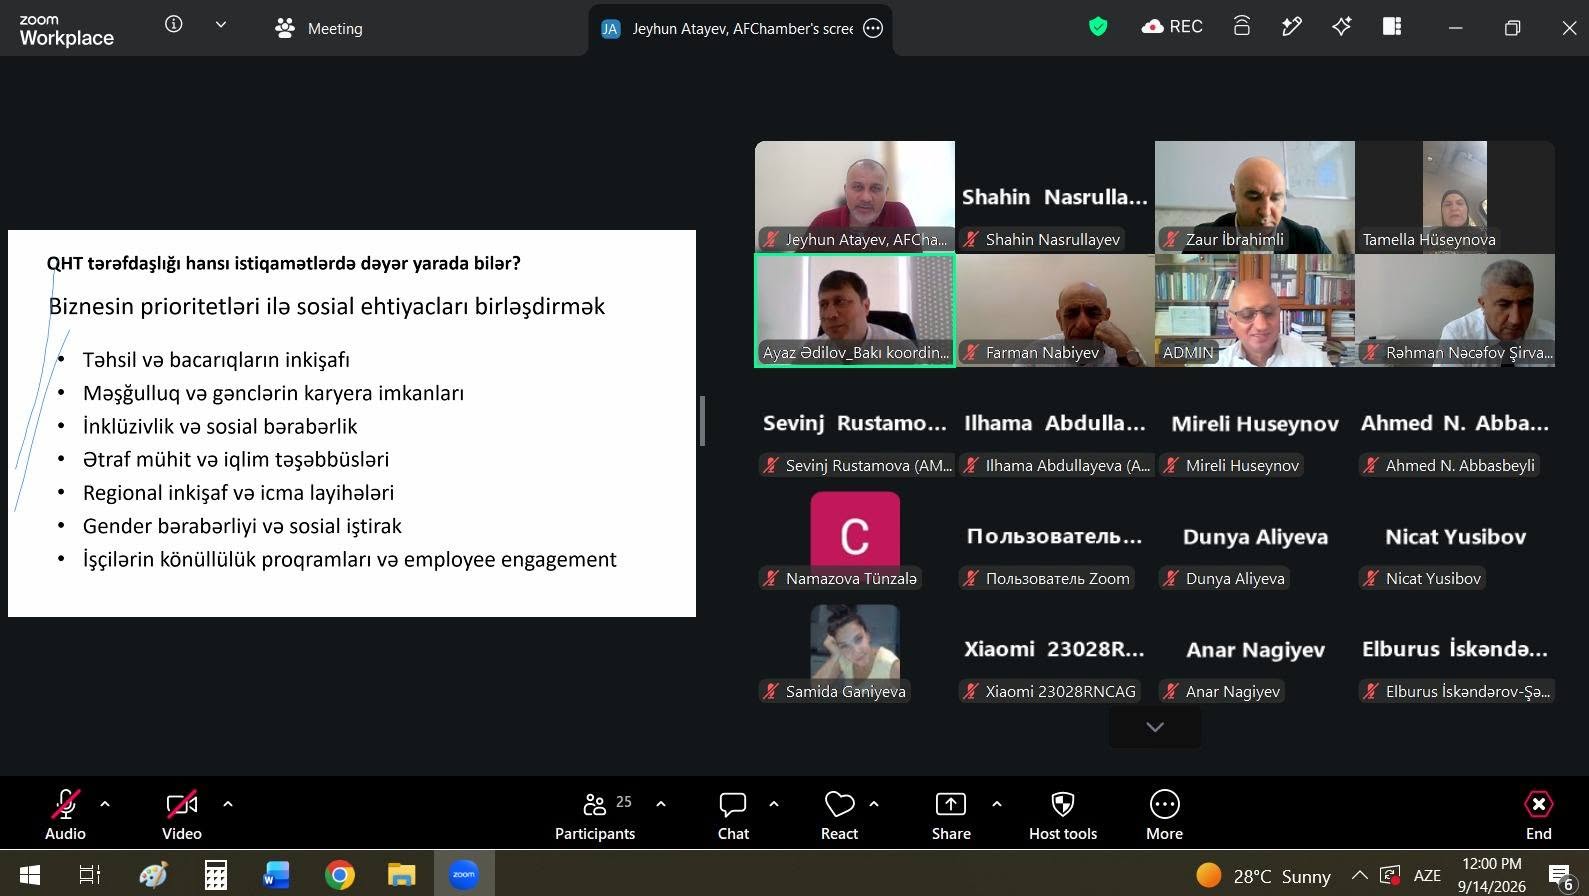
Task: Open the Participants panel
Action: pyautogui.click(x=595, y=815)
